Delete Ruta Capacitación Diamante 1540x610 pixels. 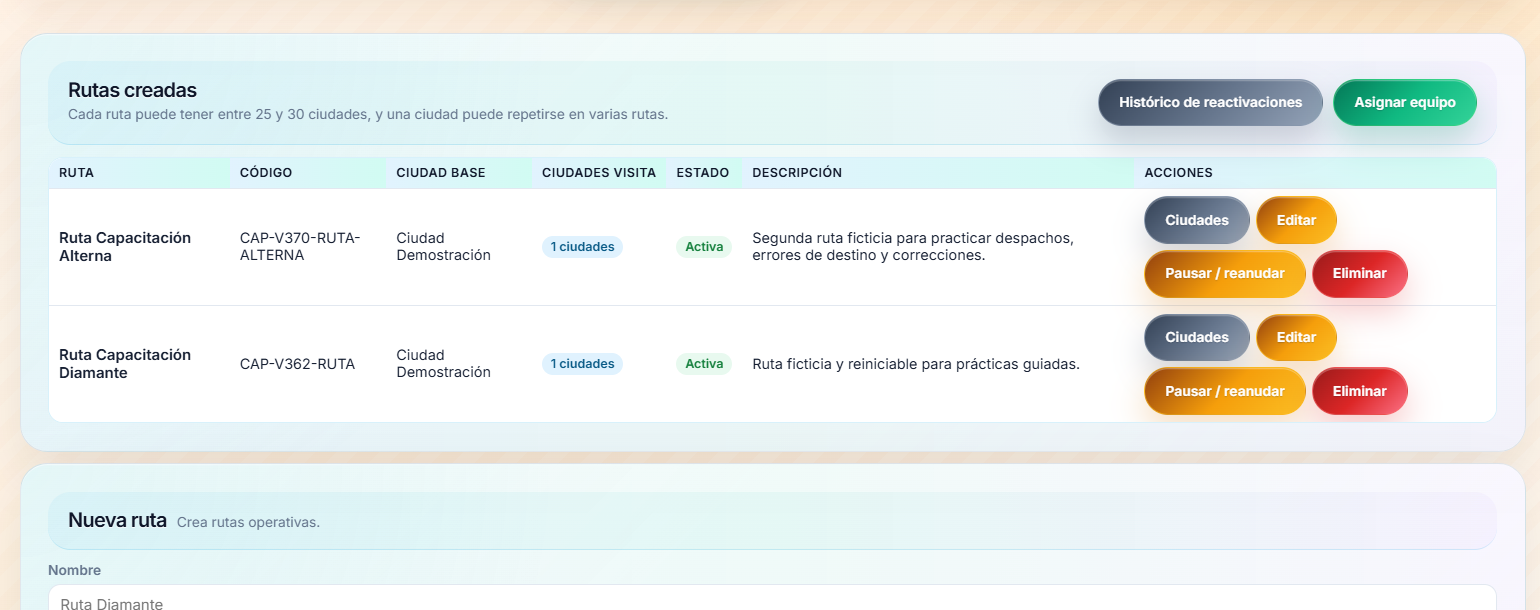coord(1360,391)
